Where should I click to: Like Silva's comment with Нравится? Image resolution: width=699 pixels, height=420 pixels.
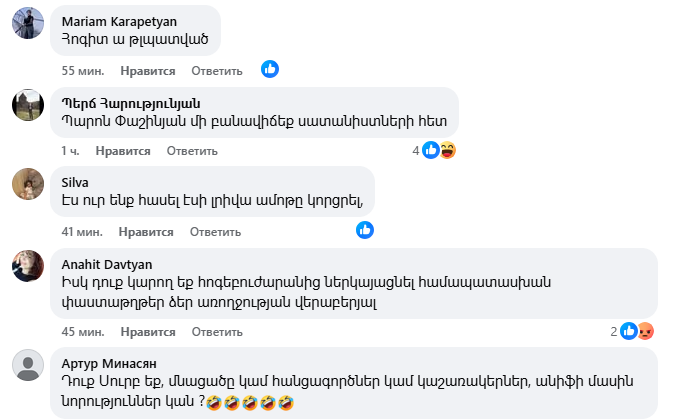pos(146,231)
